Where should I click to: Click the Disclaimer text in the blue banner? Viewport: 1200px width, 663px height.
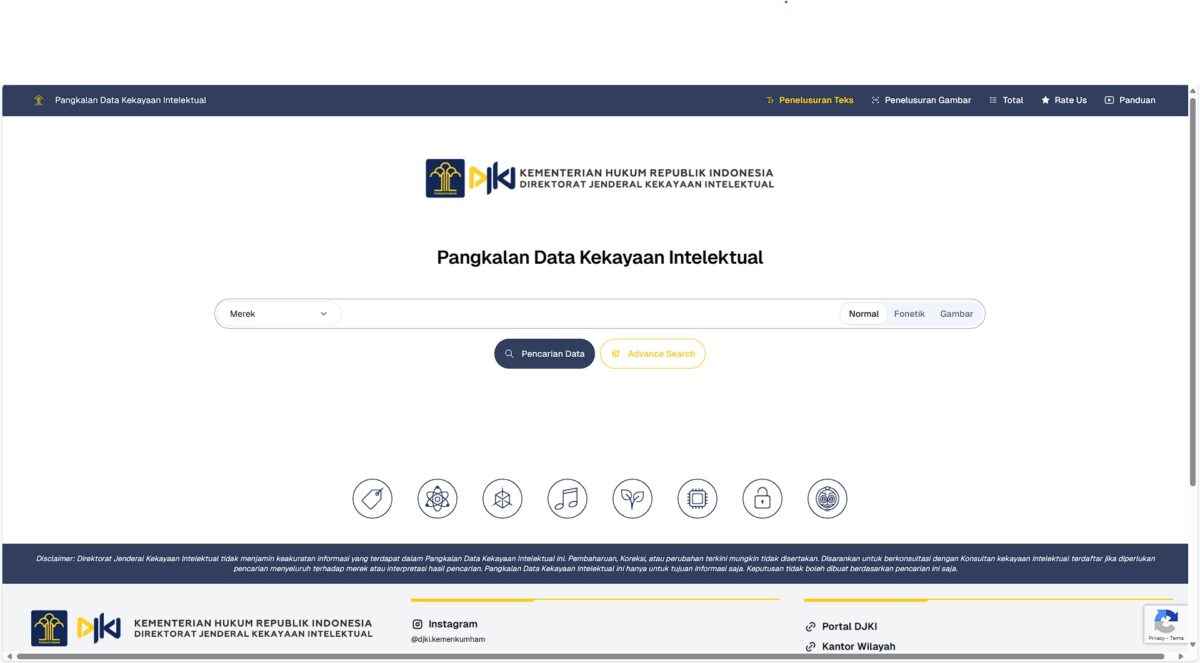point(596,563)
